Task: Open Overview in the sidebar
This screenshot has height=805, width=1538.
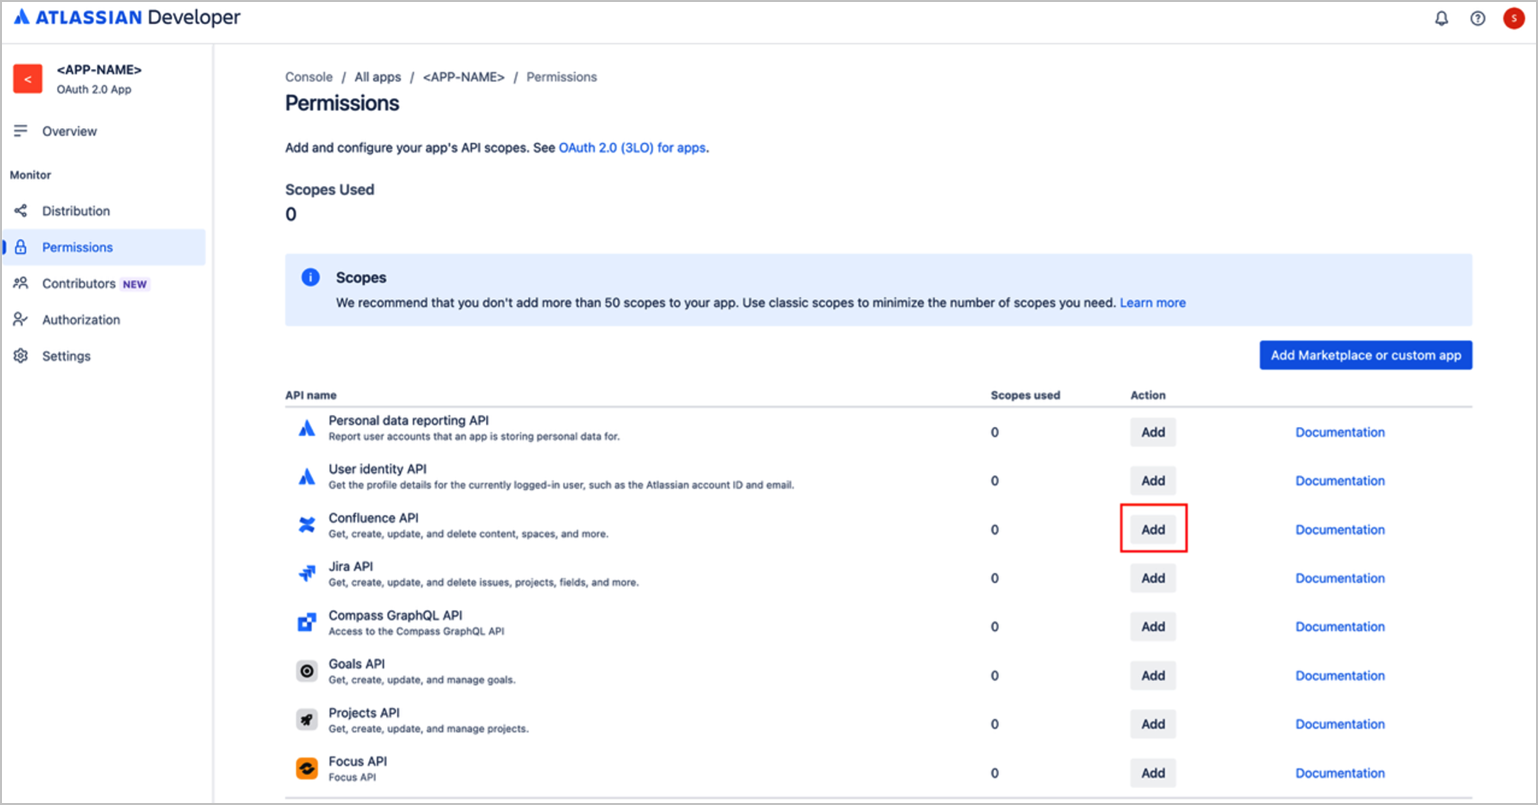Action: [x=104, y=131]
